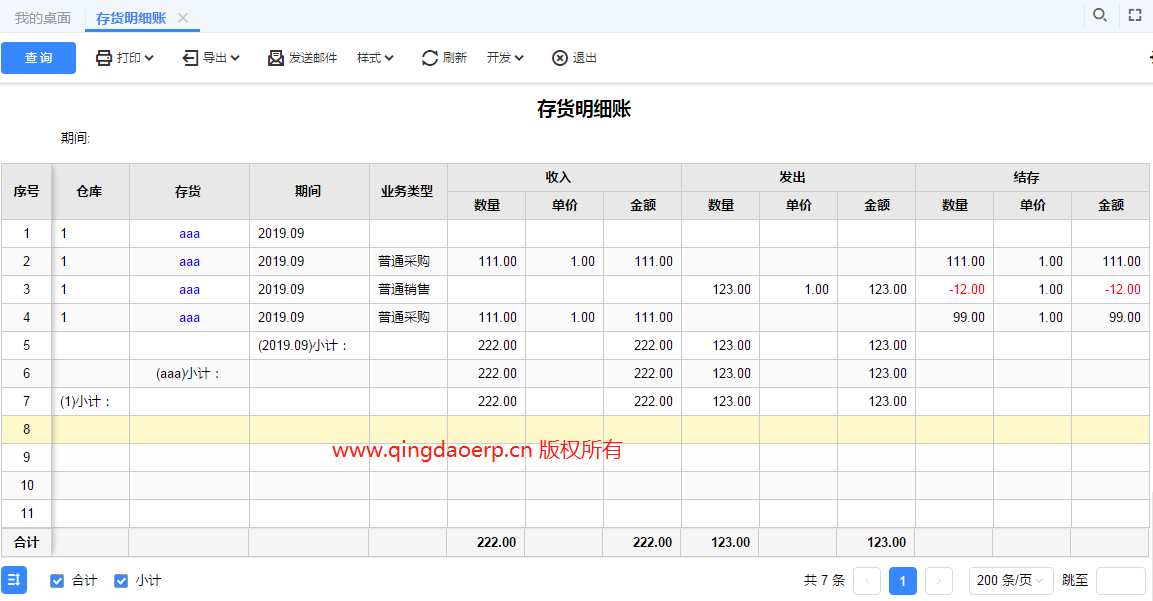Click the 退出 exit icon
This screenshot has width=1153, height=601.
(x=560, y=58)
